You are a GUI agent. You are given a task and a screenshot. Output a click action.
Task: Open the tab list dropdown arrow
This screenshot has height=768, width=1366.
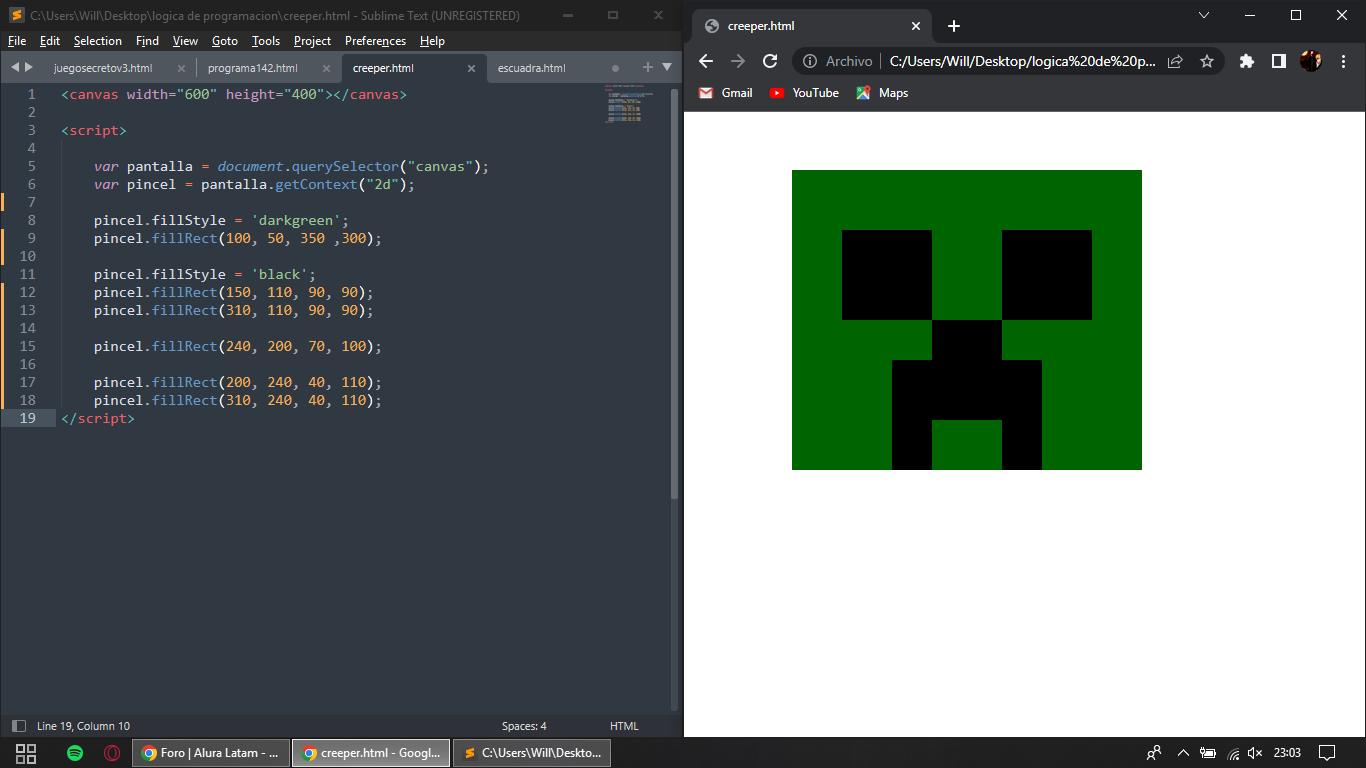tap(667, 67)
